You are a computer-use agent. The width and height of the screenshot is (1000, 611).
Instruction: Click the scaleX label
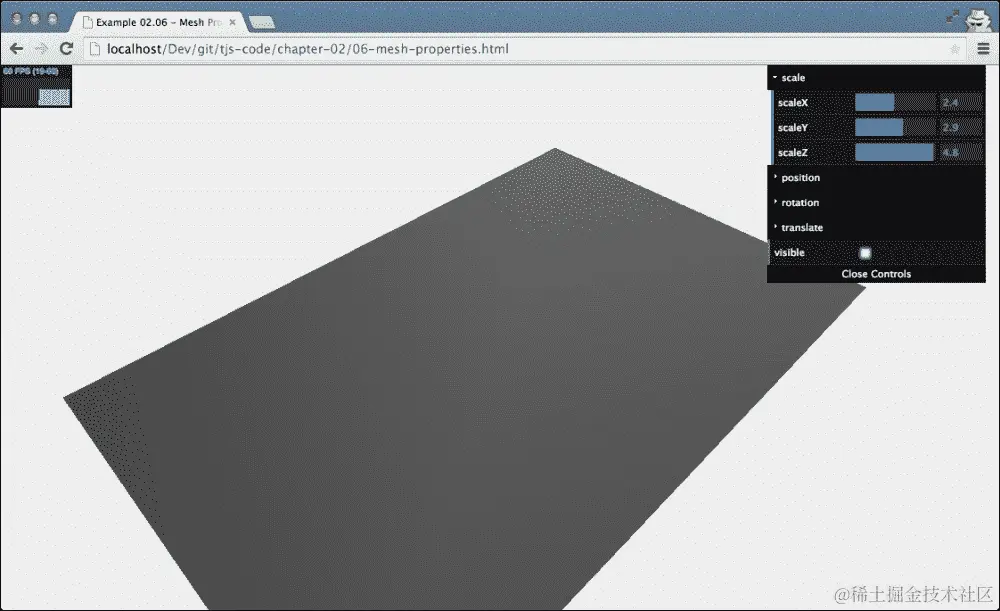click(x=793, y=103)
